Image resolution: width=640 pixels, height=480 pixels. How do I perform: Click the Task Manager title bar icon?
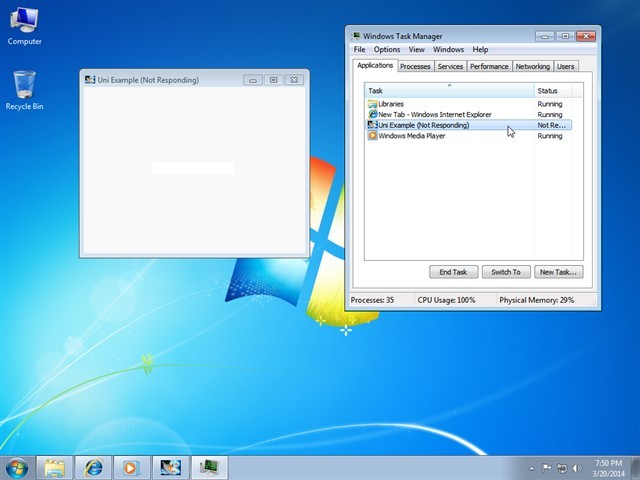tap(356, 36)
